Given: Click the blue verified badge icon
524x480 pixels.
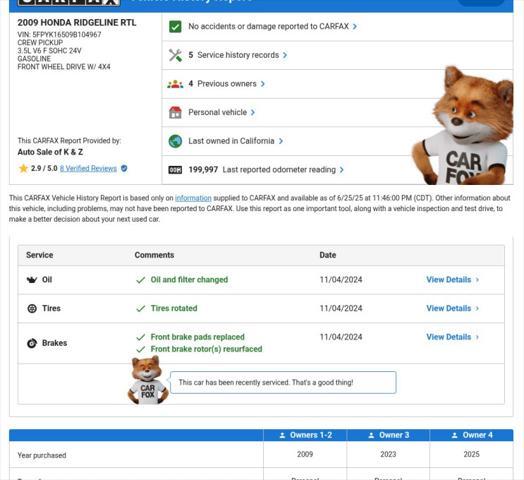Looking at the screenshot, I should [124, 168].
